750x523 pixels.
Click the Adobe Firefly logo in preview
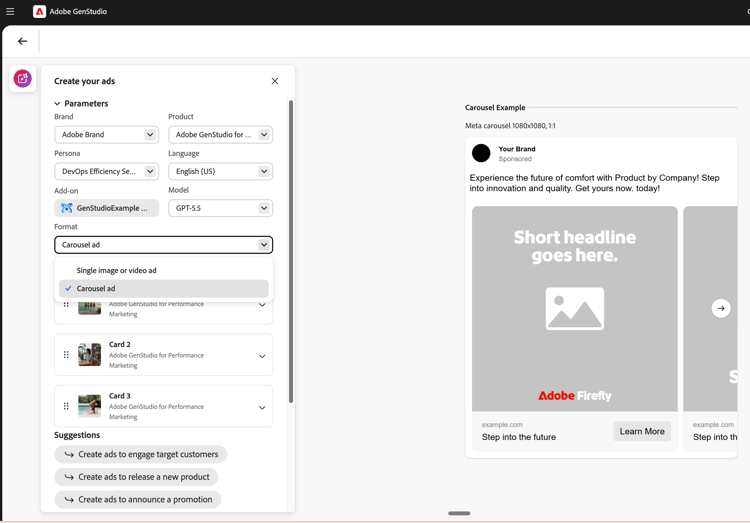(574, 396)
